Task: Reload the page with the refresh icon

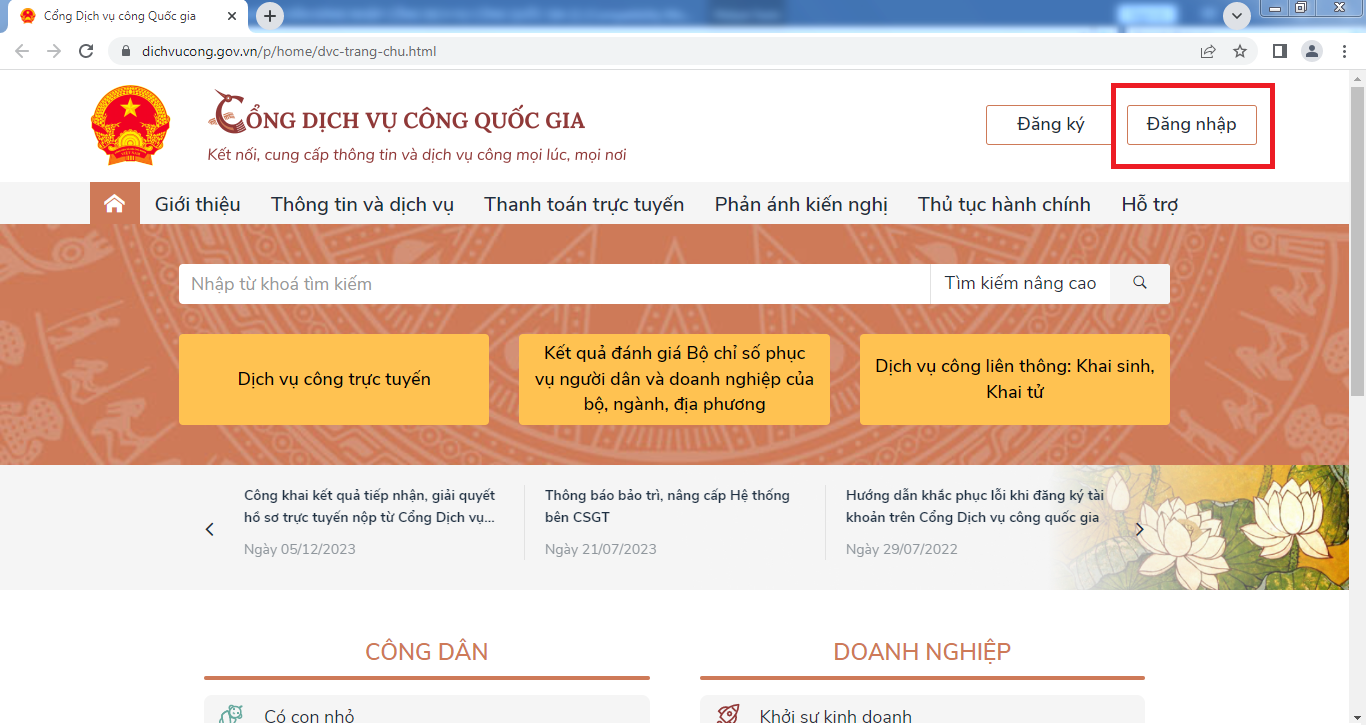Action: point(86,51)
